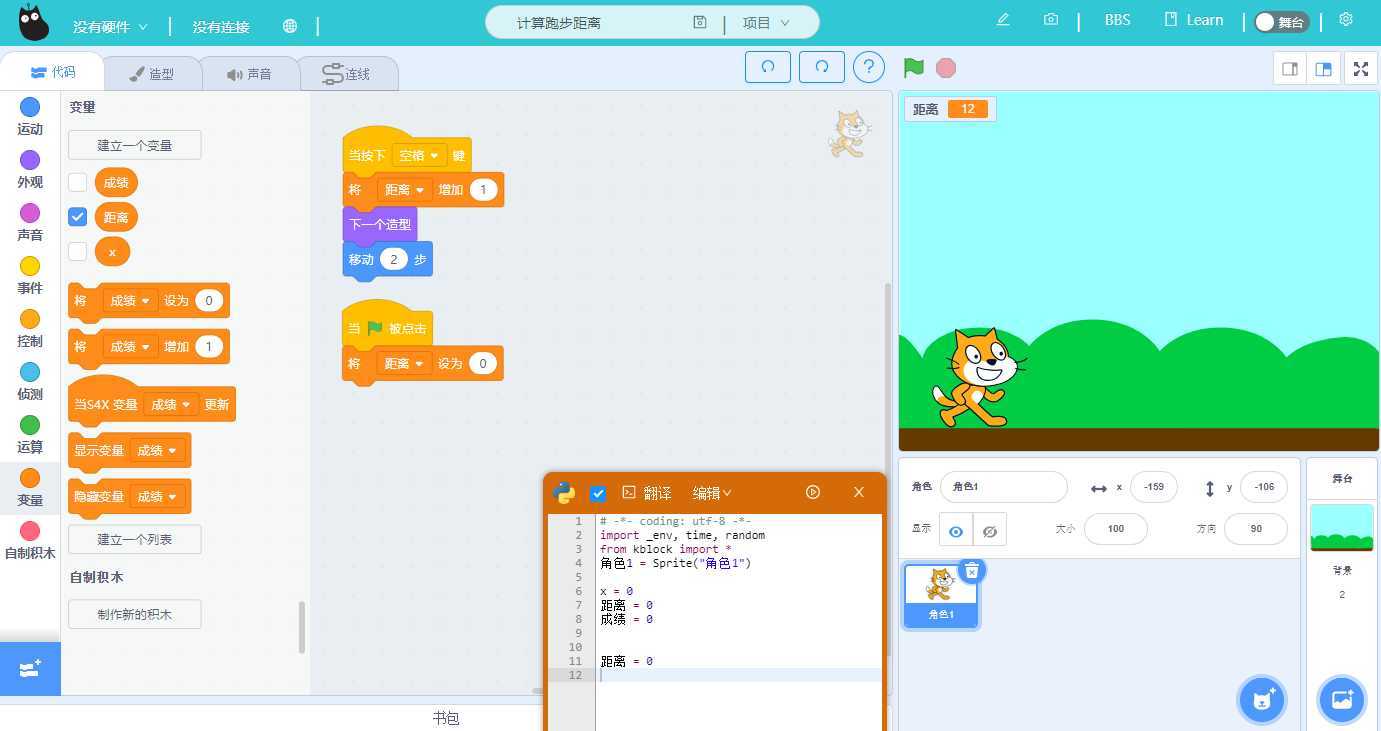Hide the sprite with crossed eye icon
Screen dimensions: 1381x731
pos(990,531)
